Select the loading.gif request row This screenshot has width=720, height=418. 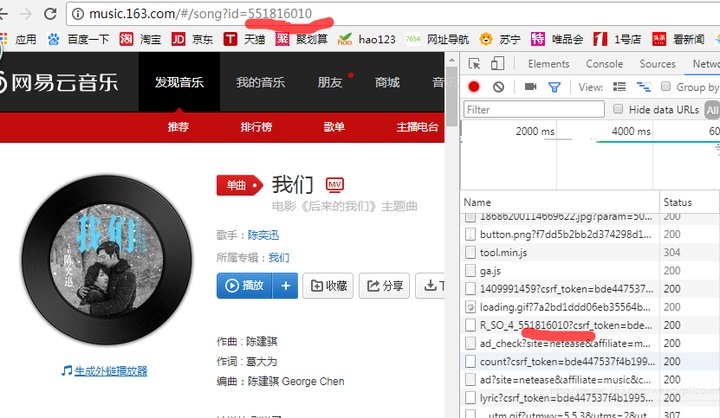[590, 307]
